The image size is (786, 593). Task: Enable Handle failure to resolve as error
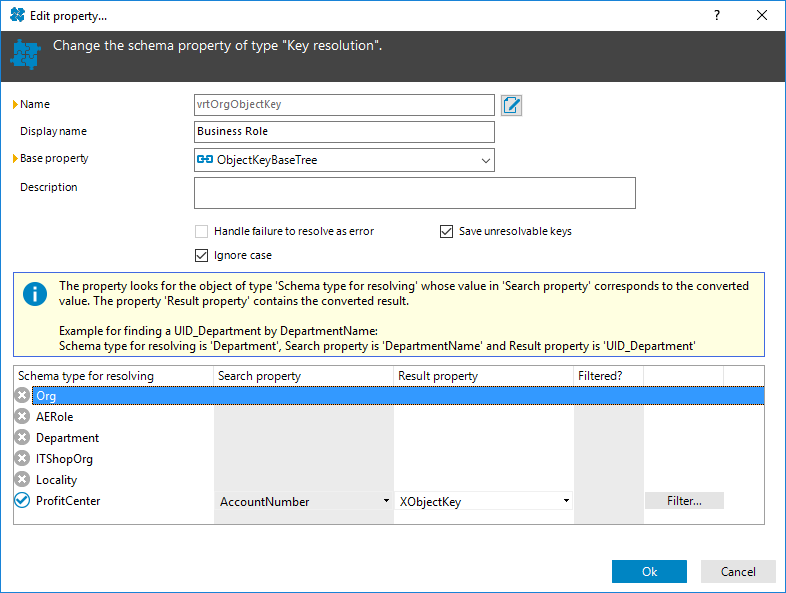[202, 231]
